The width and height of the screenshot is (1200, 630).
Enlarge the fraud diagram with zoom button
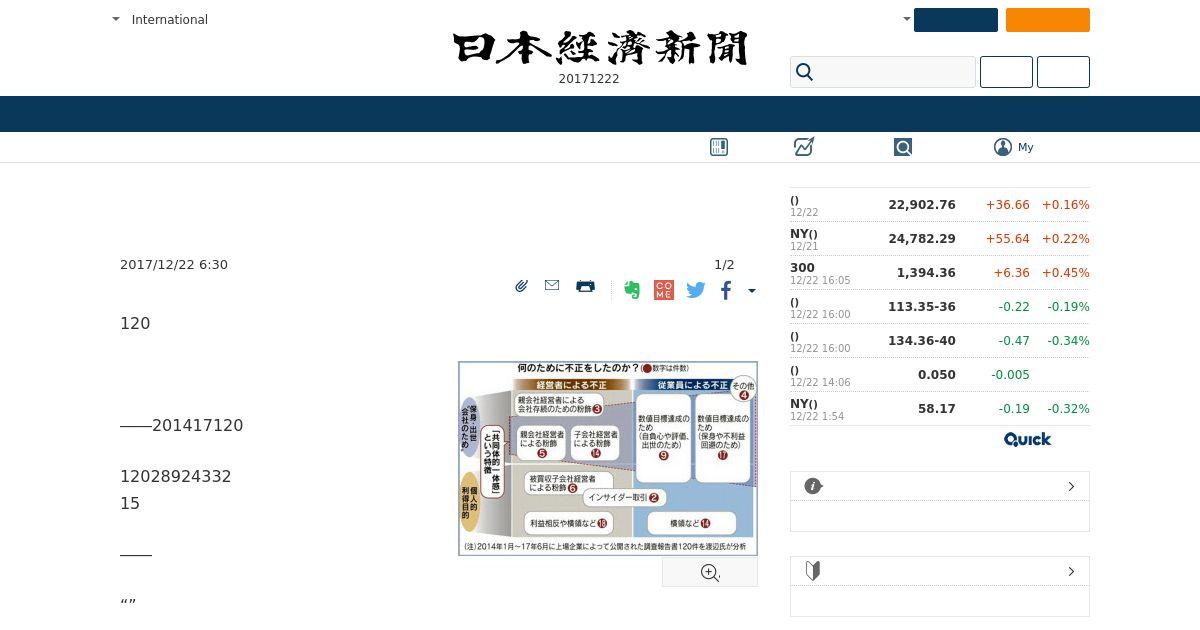tap(710, 573)
